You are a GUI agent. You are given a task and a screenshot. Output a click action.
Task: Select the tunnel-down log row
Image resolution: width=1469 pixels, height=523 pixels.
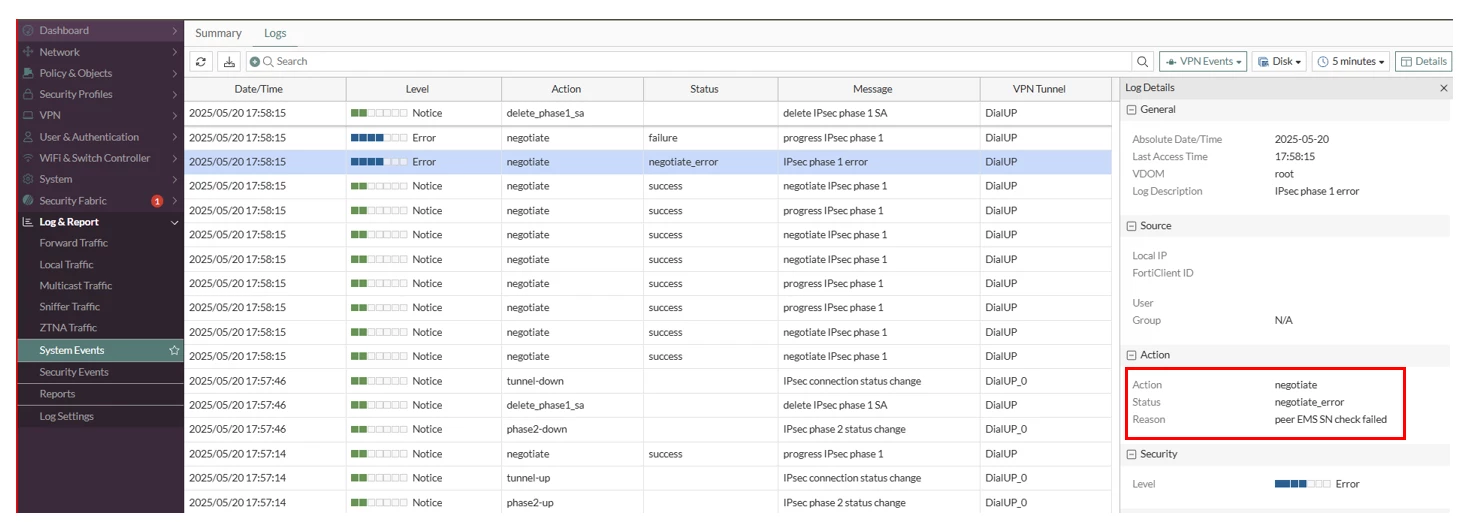coord(648,381)
